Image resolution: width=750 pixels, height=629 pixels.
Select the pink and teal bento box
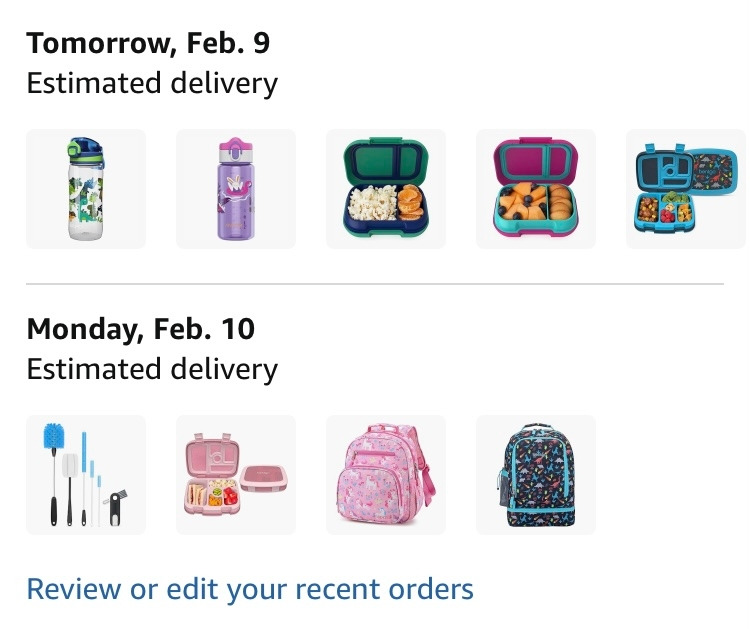(x=536, y=189)
